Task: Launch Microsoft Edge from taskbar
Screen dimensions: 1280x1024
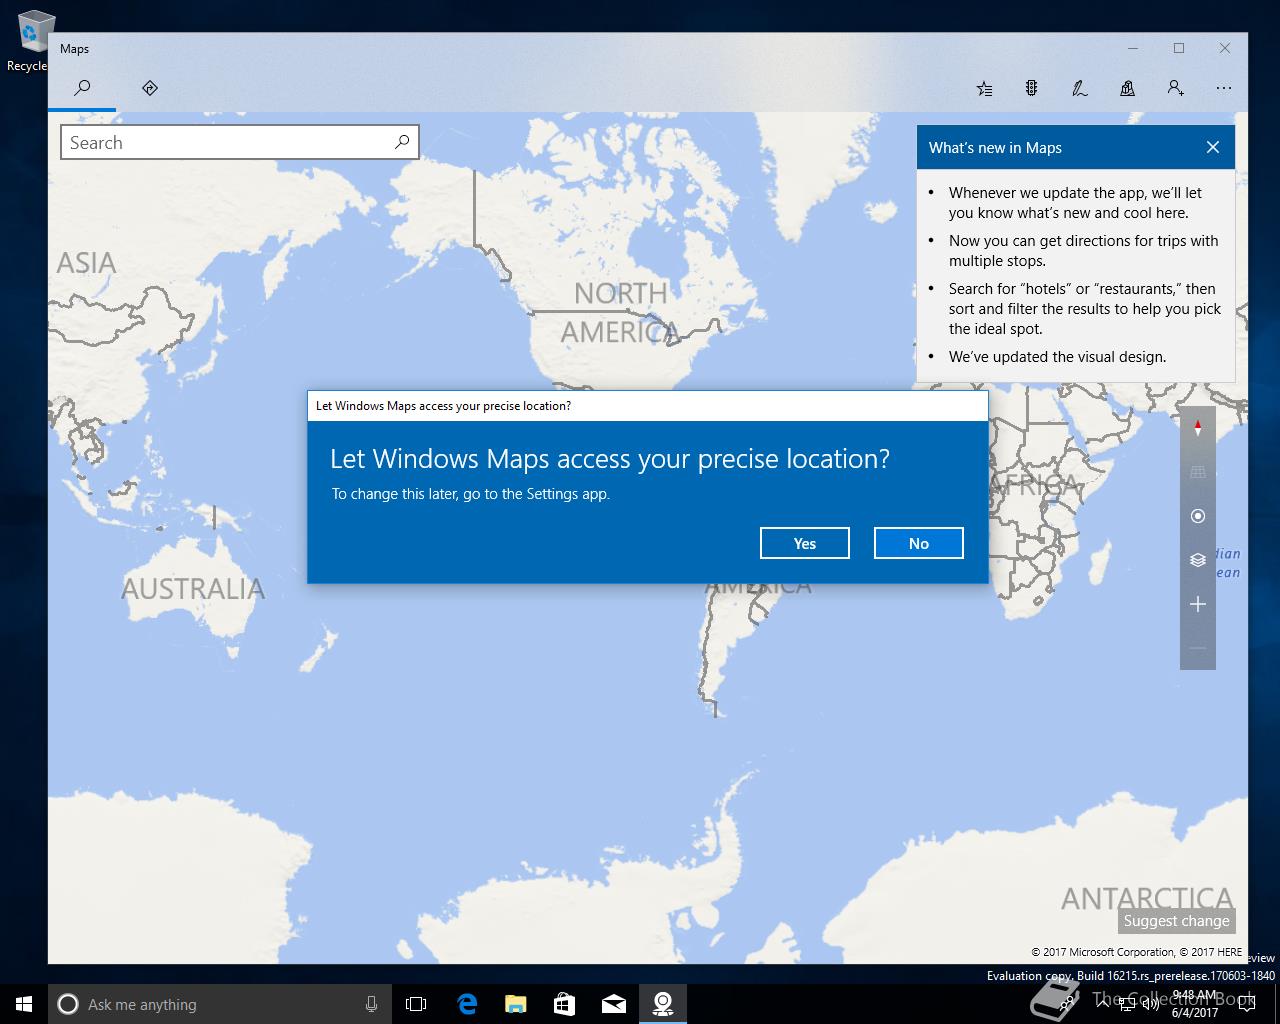Action: coord(467,1004)
